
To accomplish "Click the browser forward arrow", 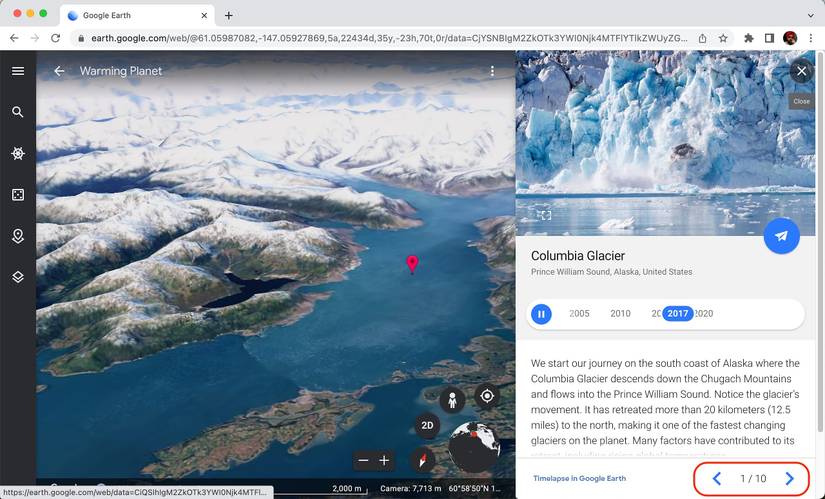I will point(35,38).
